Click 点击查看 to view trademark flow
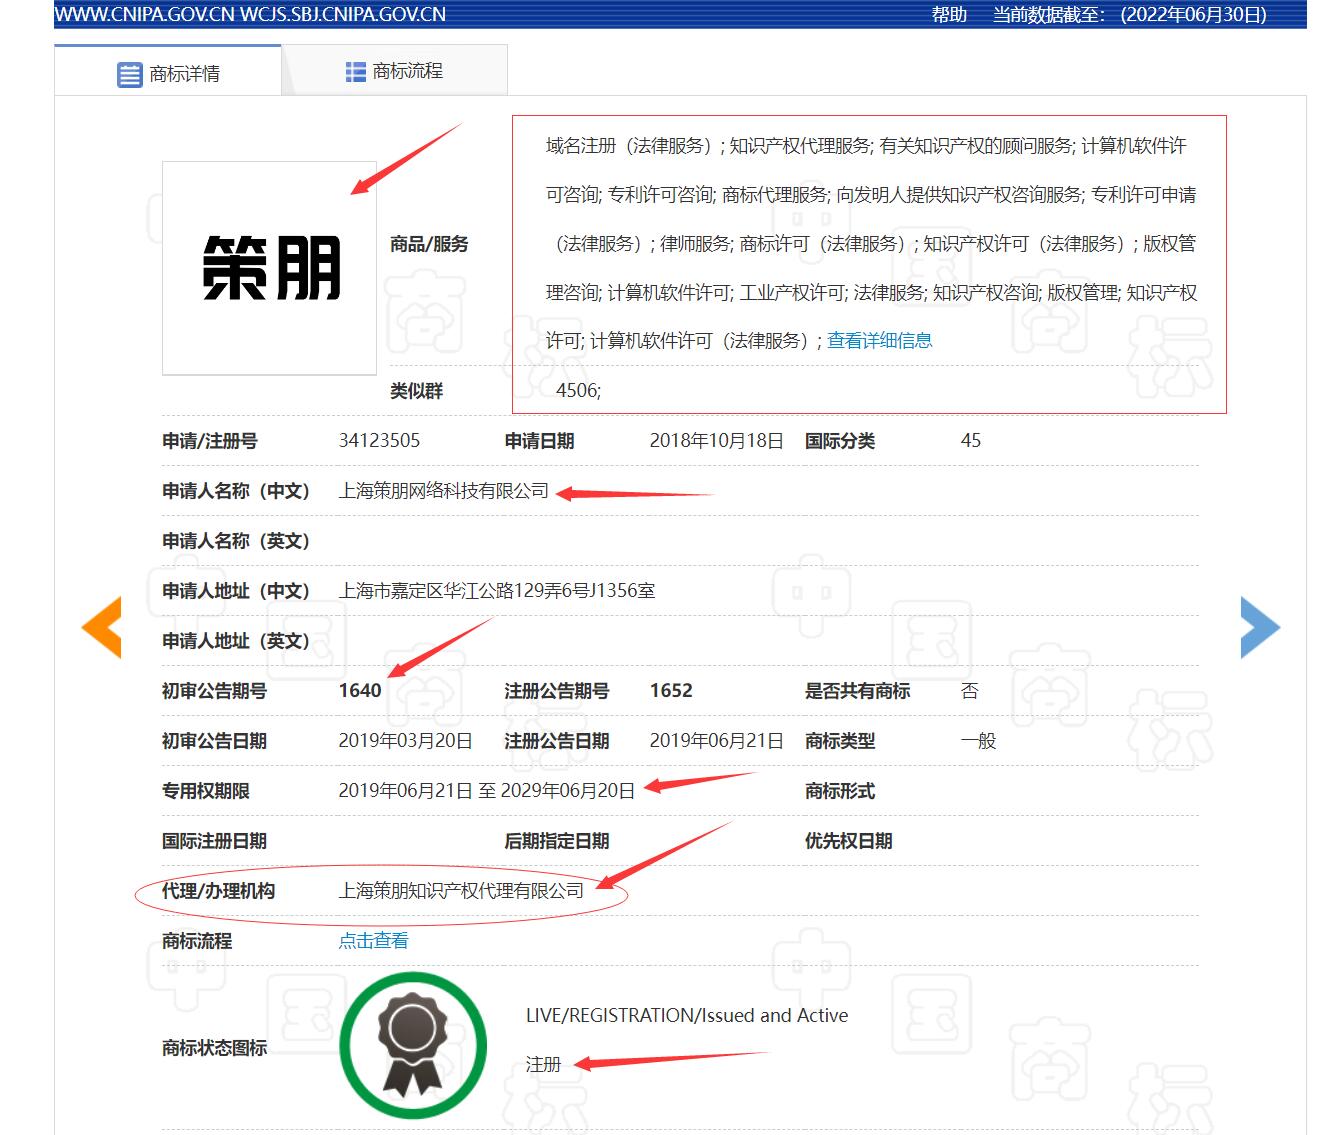 click(373, 941)
